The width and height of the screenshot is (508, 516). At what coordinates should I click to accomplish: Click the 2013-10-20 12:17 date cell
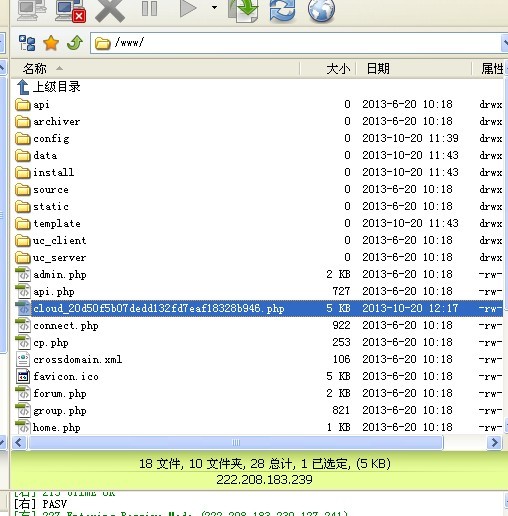(x=410, y=308)
